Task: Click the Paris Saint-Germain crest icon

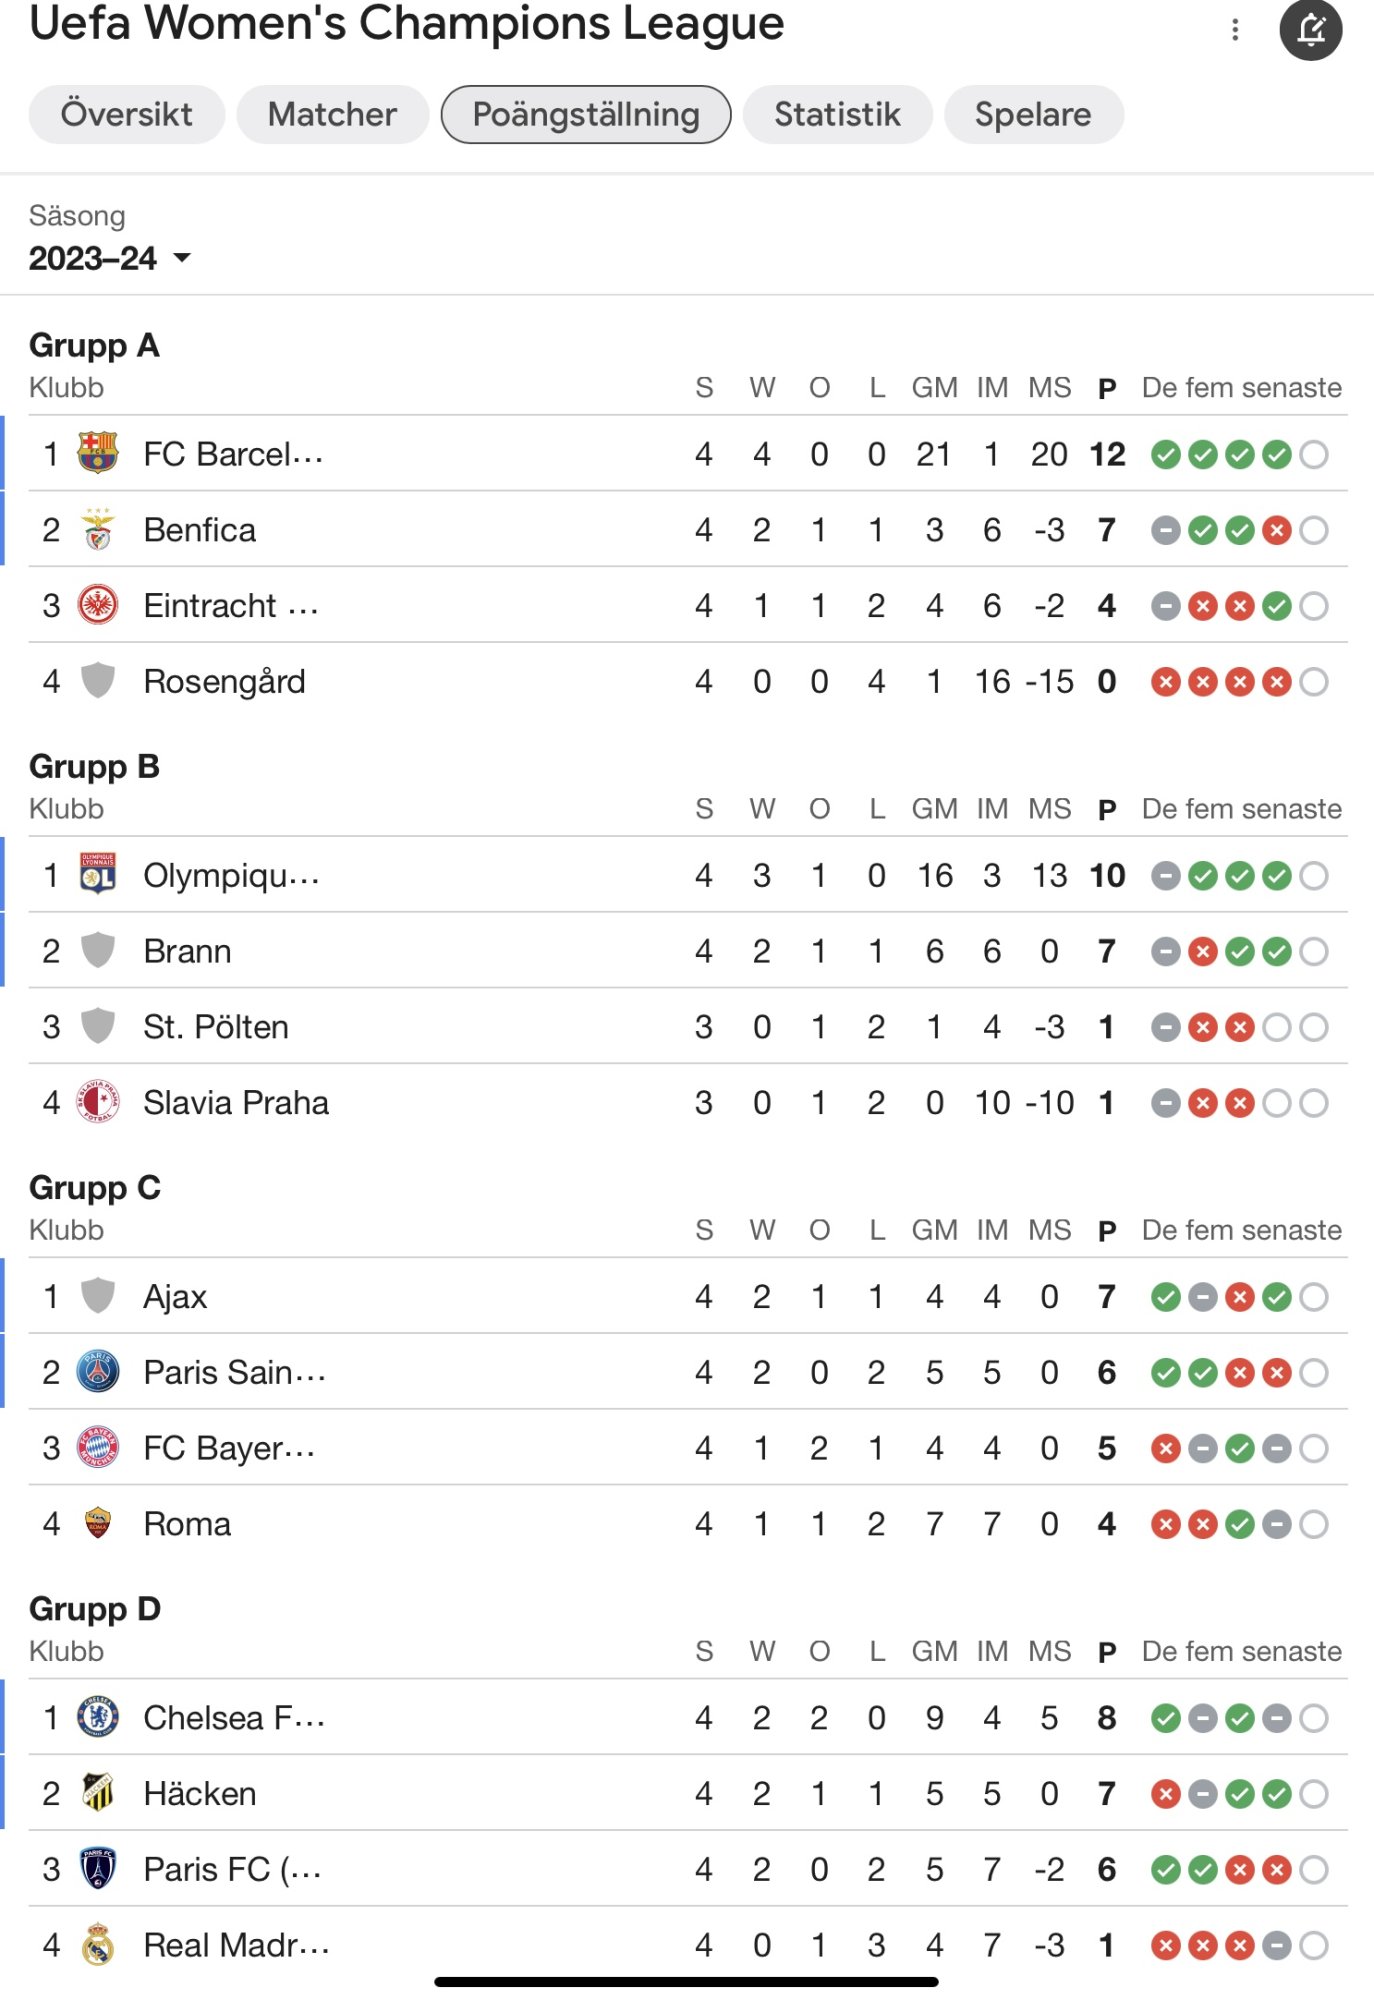Action: [x=98, y=1371]
